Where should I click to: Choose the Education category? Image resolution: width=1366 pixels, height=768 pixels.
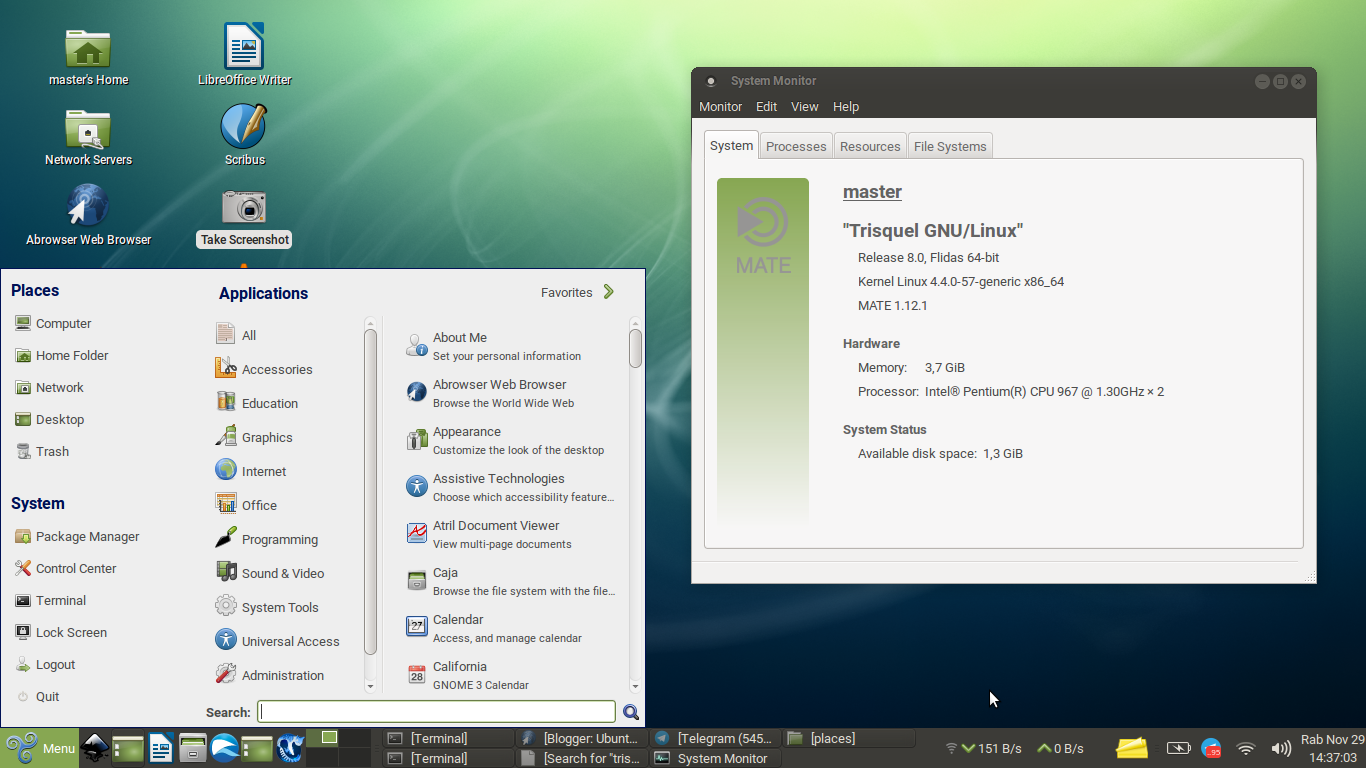pos(287,403)
